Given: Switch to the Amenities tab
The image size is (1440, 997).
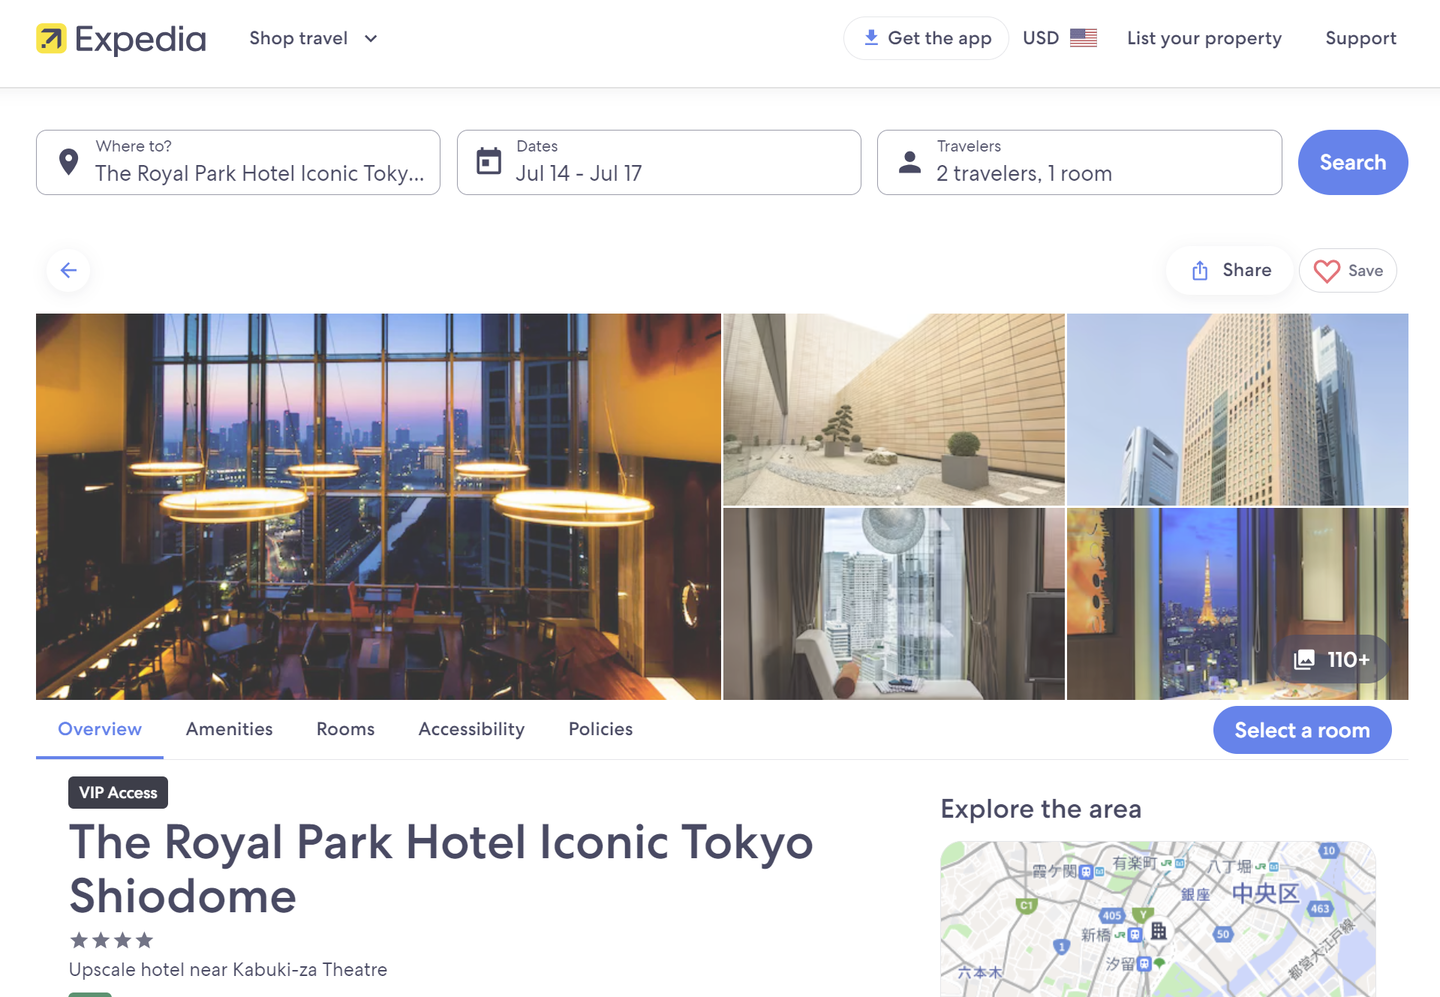Looking at the screenshot, I should 229,729.
